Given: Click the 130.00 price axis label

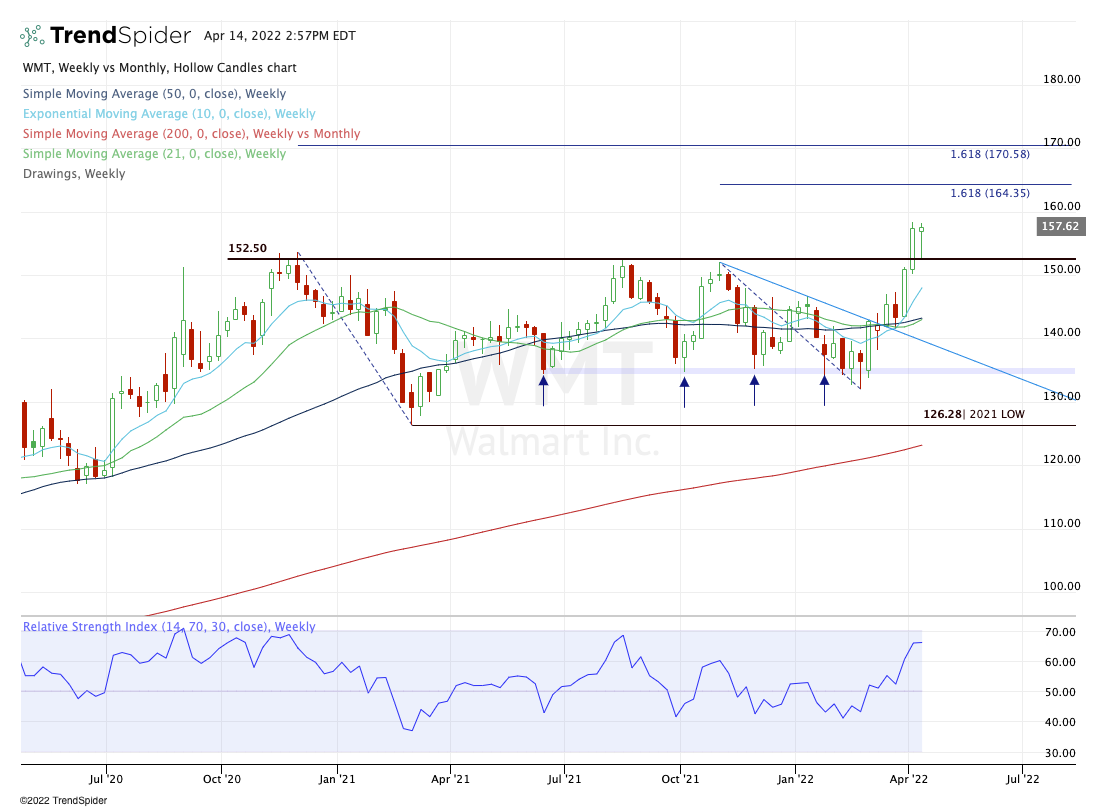Looking at the screenshot, I should (1062, 396).
